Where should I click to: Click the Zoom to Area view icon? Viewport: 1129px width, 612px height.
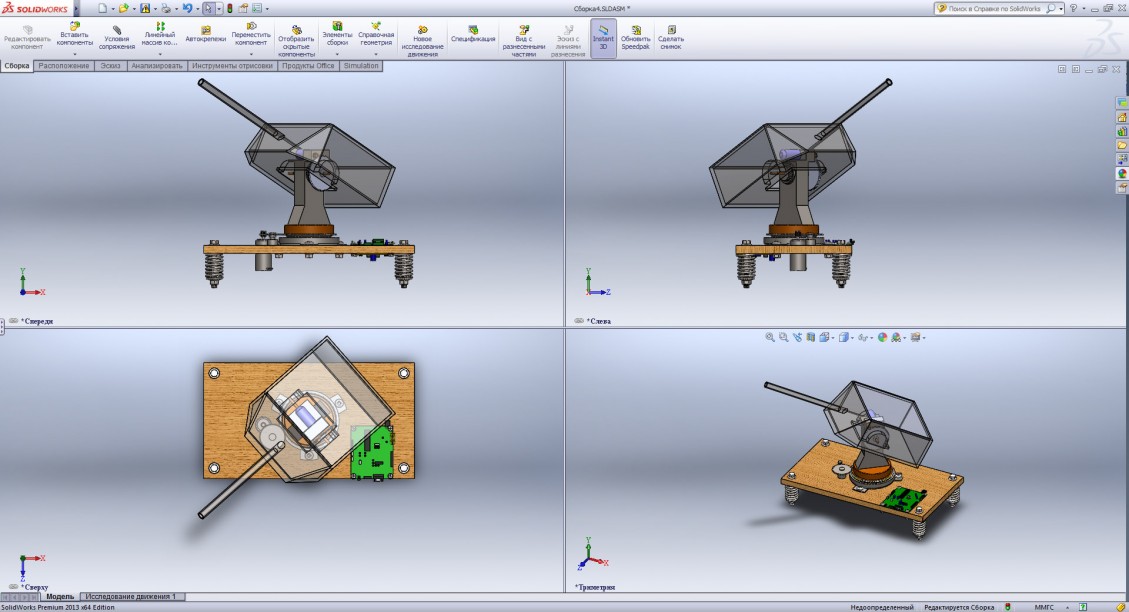pos(783,337)
